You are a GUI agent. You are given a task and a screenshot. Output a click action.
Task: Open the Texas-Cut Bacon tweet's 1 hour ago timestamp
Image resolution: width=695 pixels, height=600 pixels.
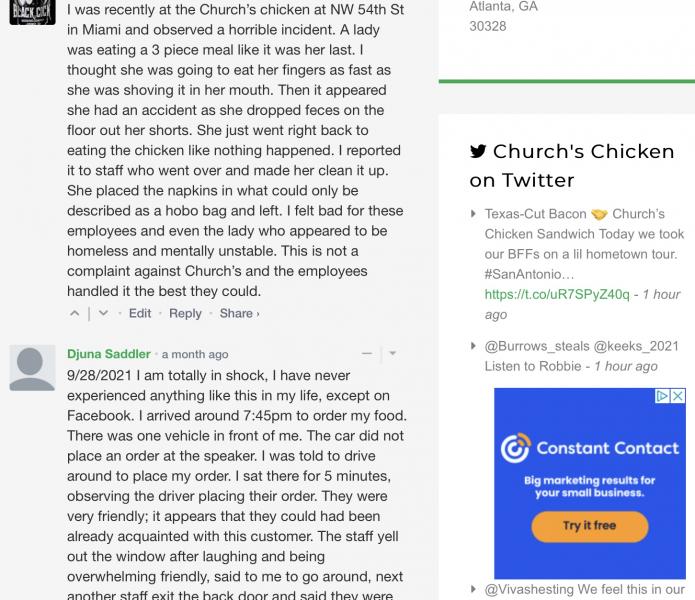tap(582, 304)
